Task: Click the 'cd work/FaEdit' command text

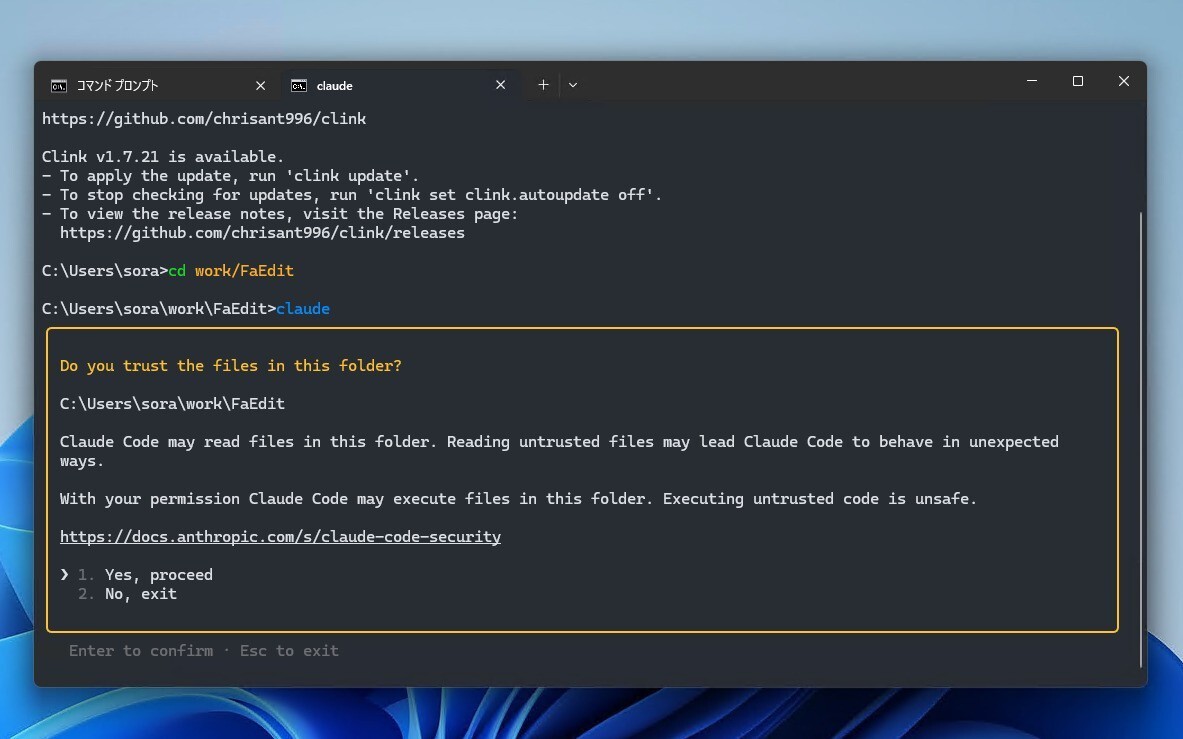Action: pos(231,271)
